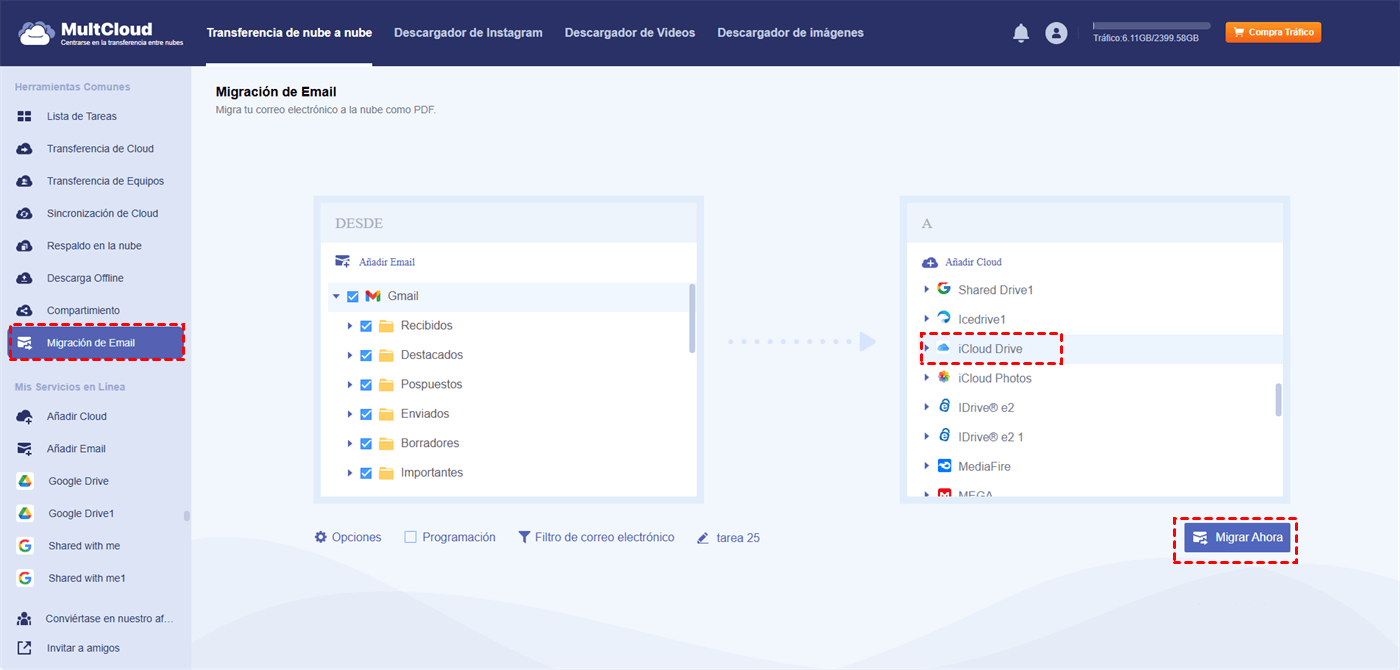Expand the IDrive® e2 node
Image resolution: width=1400 pixels, height=670 pixels.
click(x=927, y=407)
